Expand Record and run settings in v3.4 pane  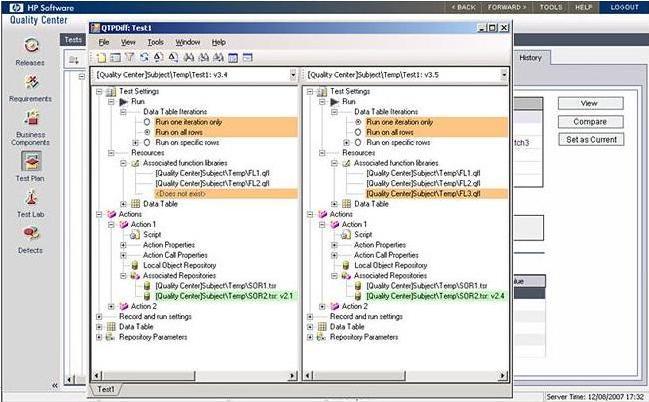[99, 317]
